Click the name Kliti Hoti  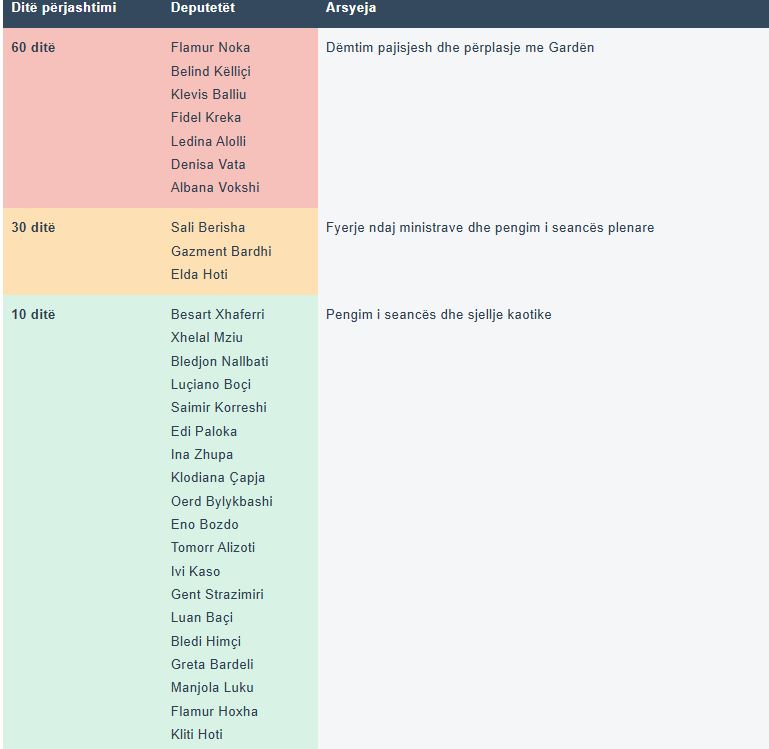(196, 734)
